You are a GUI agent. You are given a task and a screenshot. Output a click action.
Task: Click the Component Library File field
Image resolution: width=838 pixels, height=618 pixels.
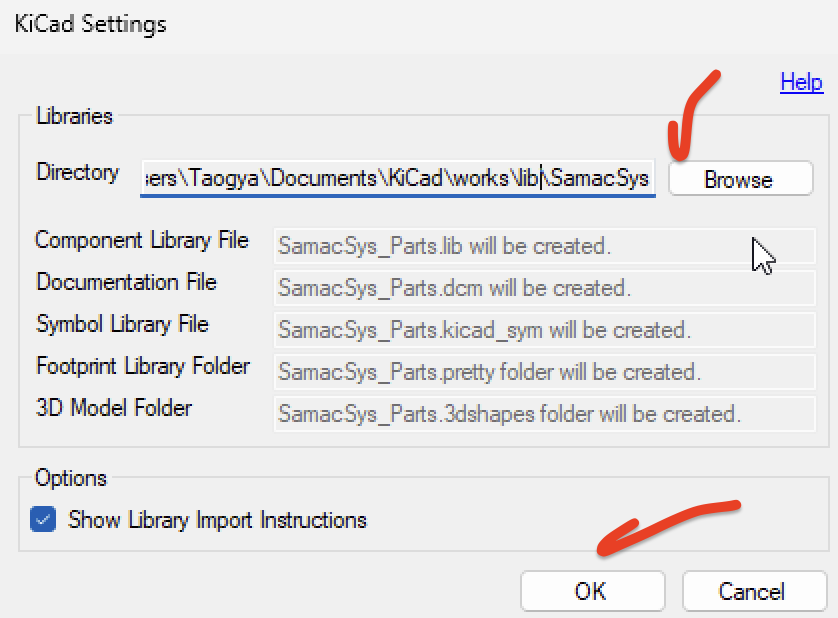point(545,246)
